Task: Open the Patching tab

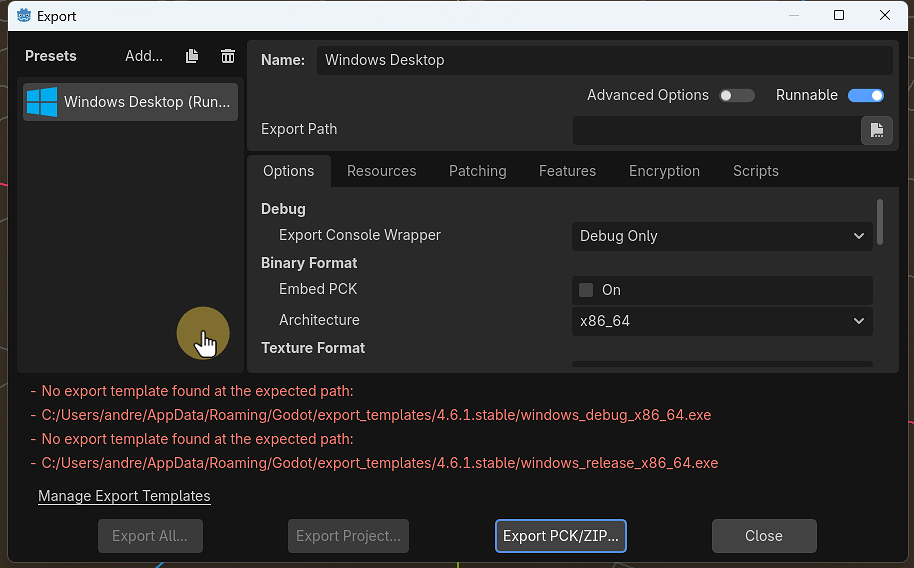Action: click(477, 171)
